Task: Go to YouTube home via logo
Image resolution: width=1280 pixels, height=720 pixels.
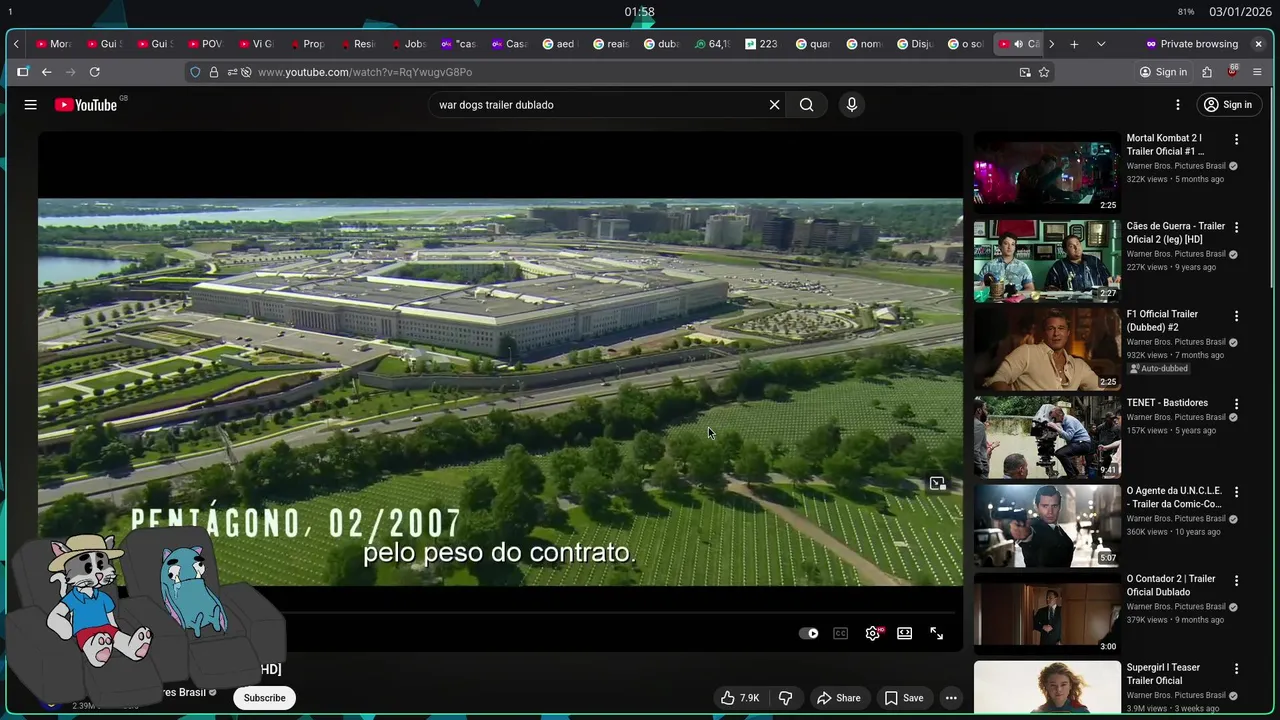Action: click(86, 105)
